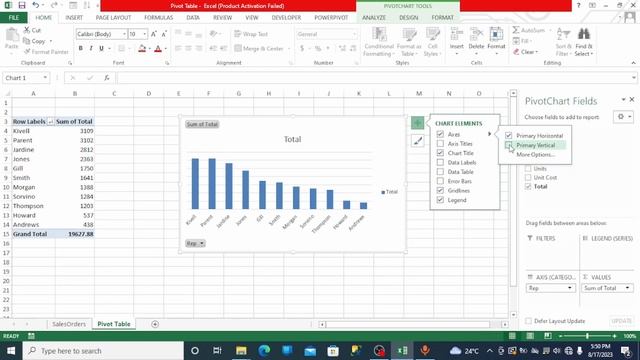This screenshot has height=360, width=640.
Task: Click the Chart Elements plus button
Action: click(417, 123)
